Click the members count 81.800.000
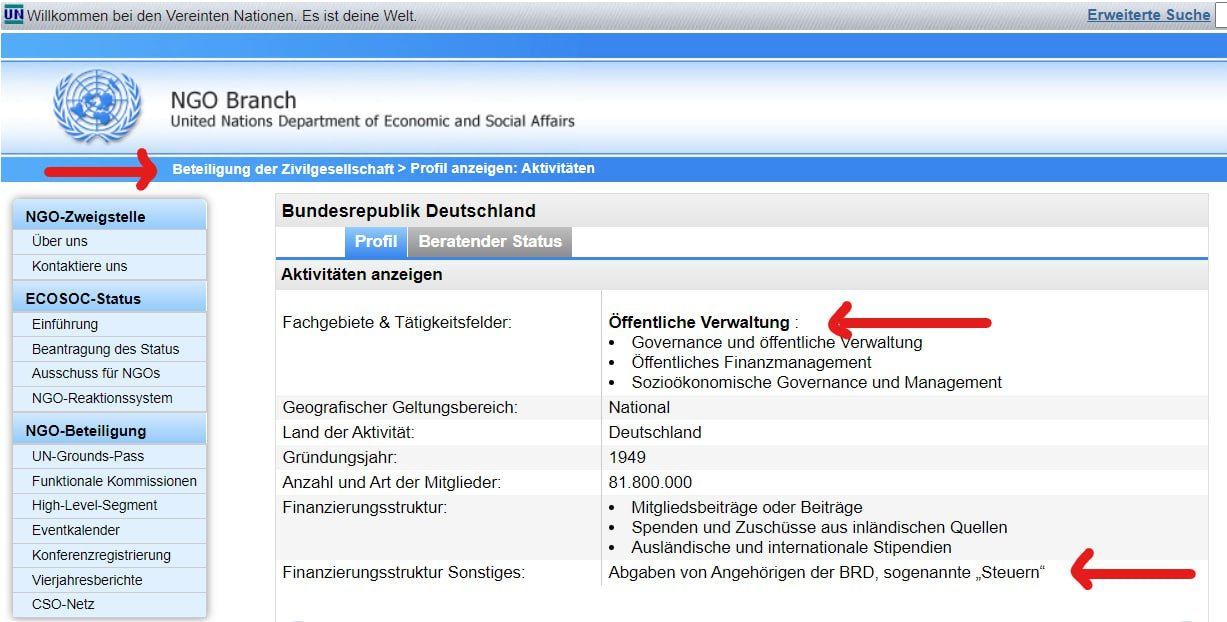Image resolution: width=1227 pixels, height=622 pixels. [650, 482]
